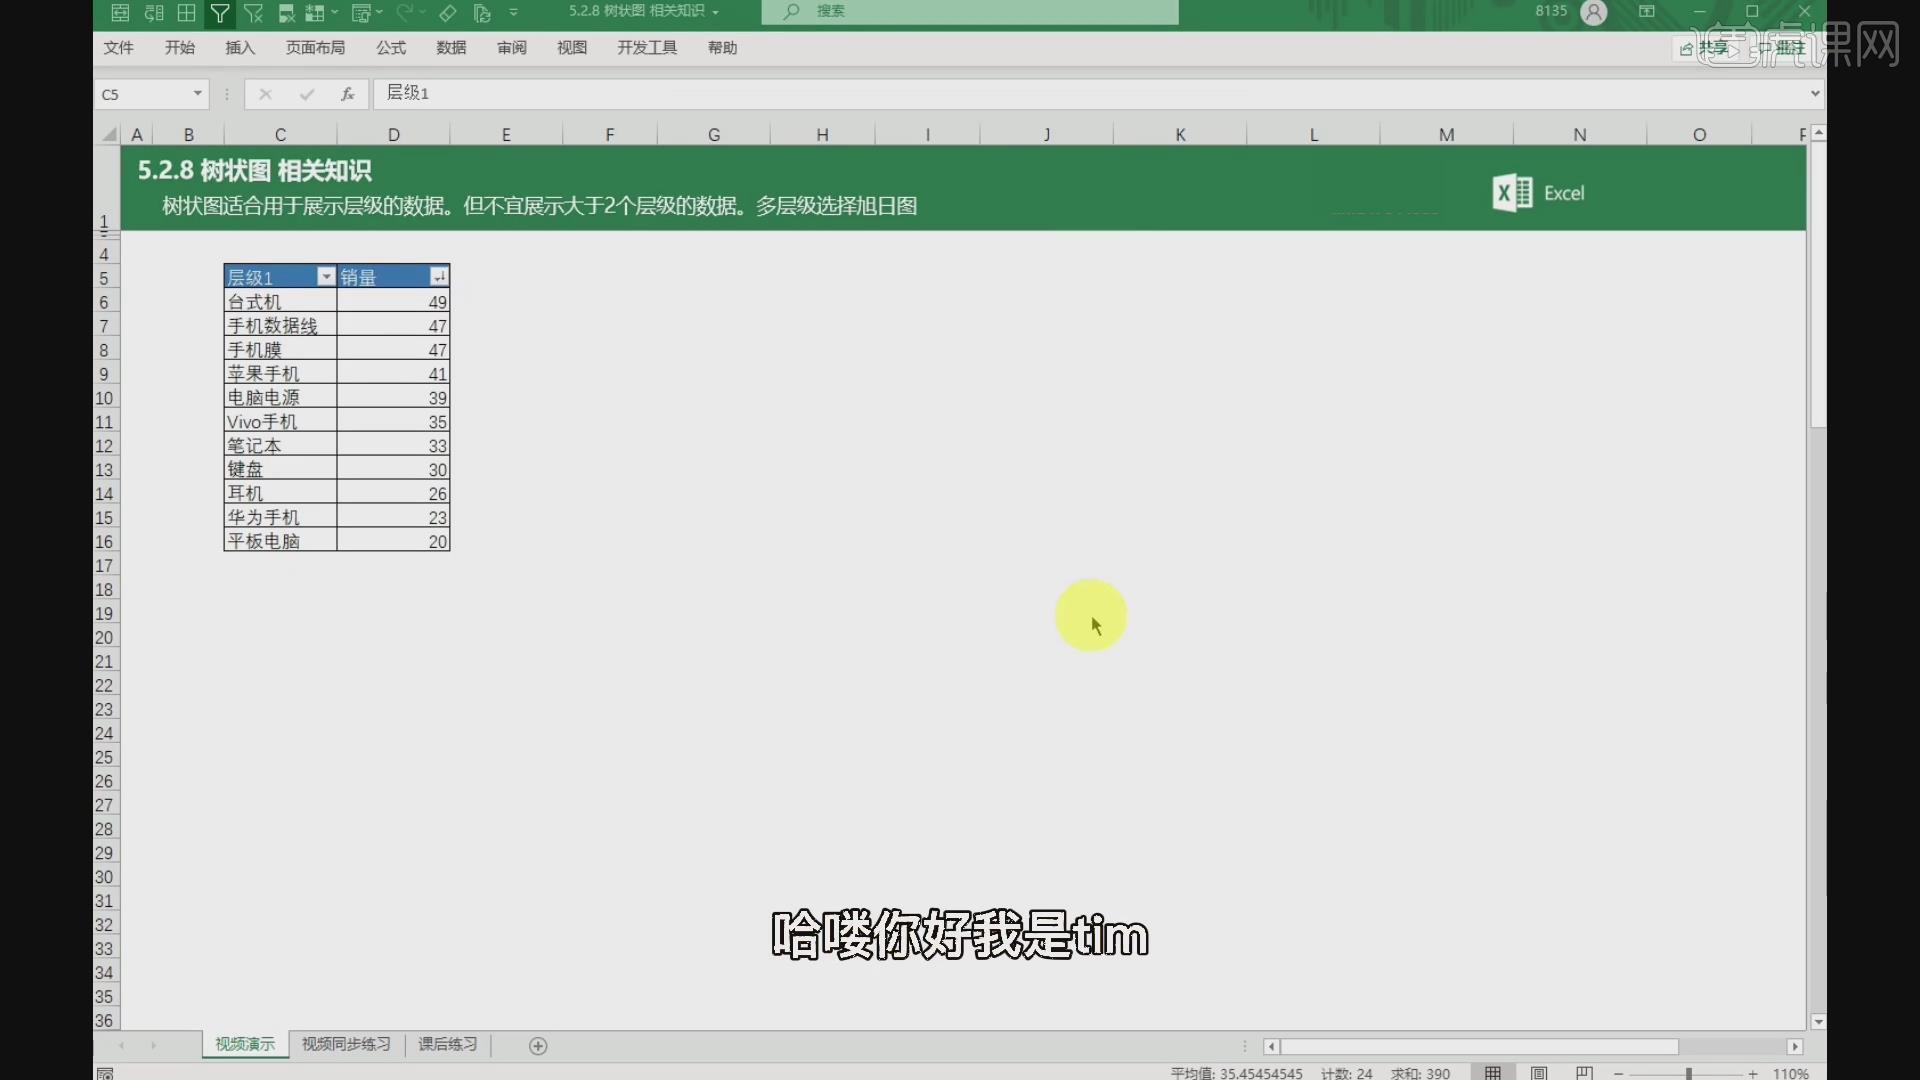The width and height of the screenshot is (1920, 1080).
Task: Click the New Sheet plus button
Action: click(x=537, y=1046)
